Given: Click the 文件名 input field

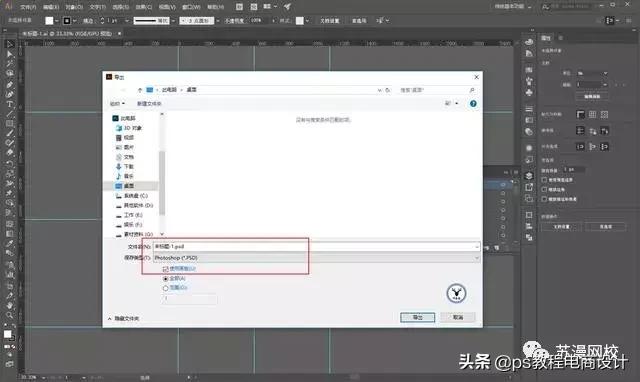Looking at the screenshot, I should tap(316, 247).
